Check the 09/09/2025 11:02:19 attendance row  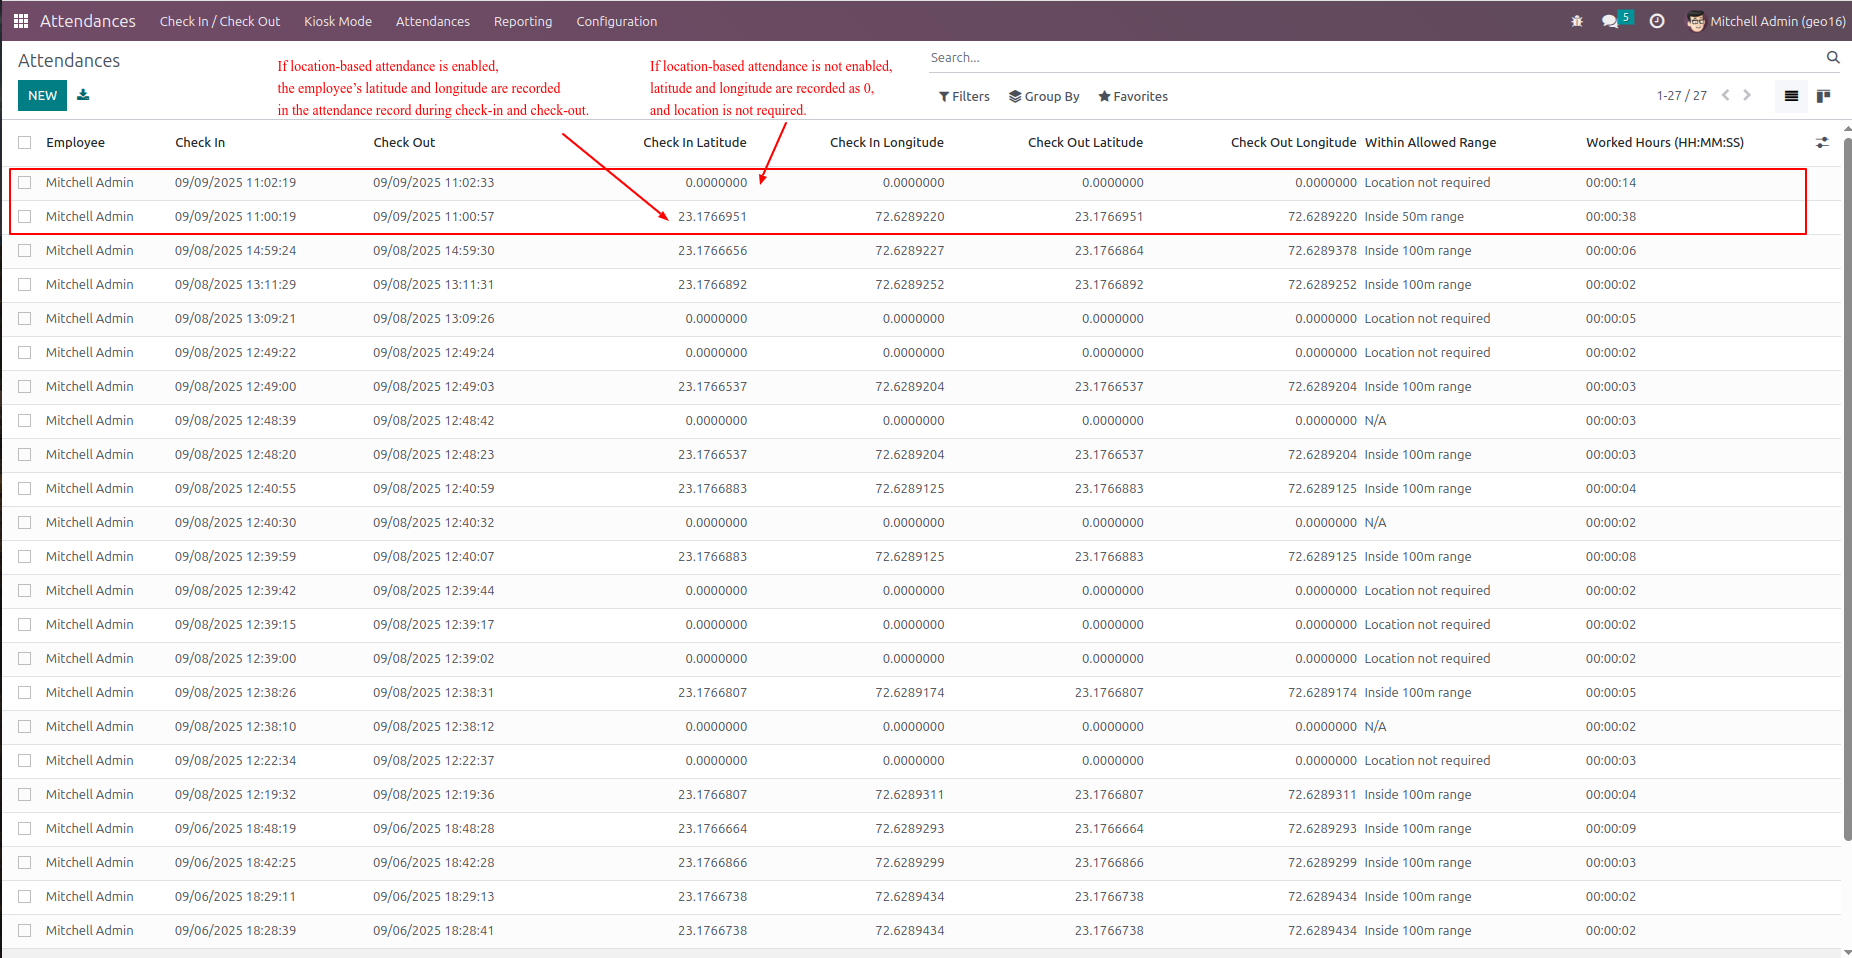tap(25, 183)
